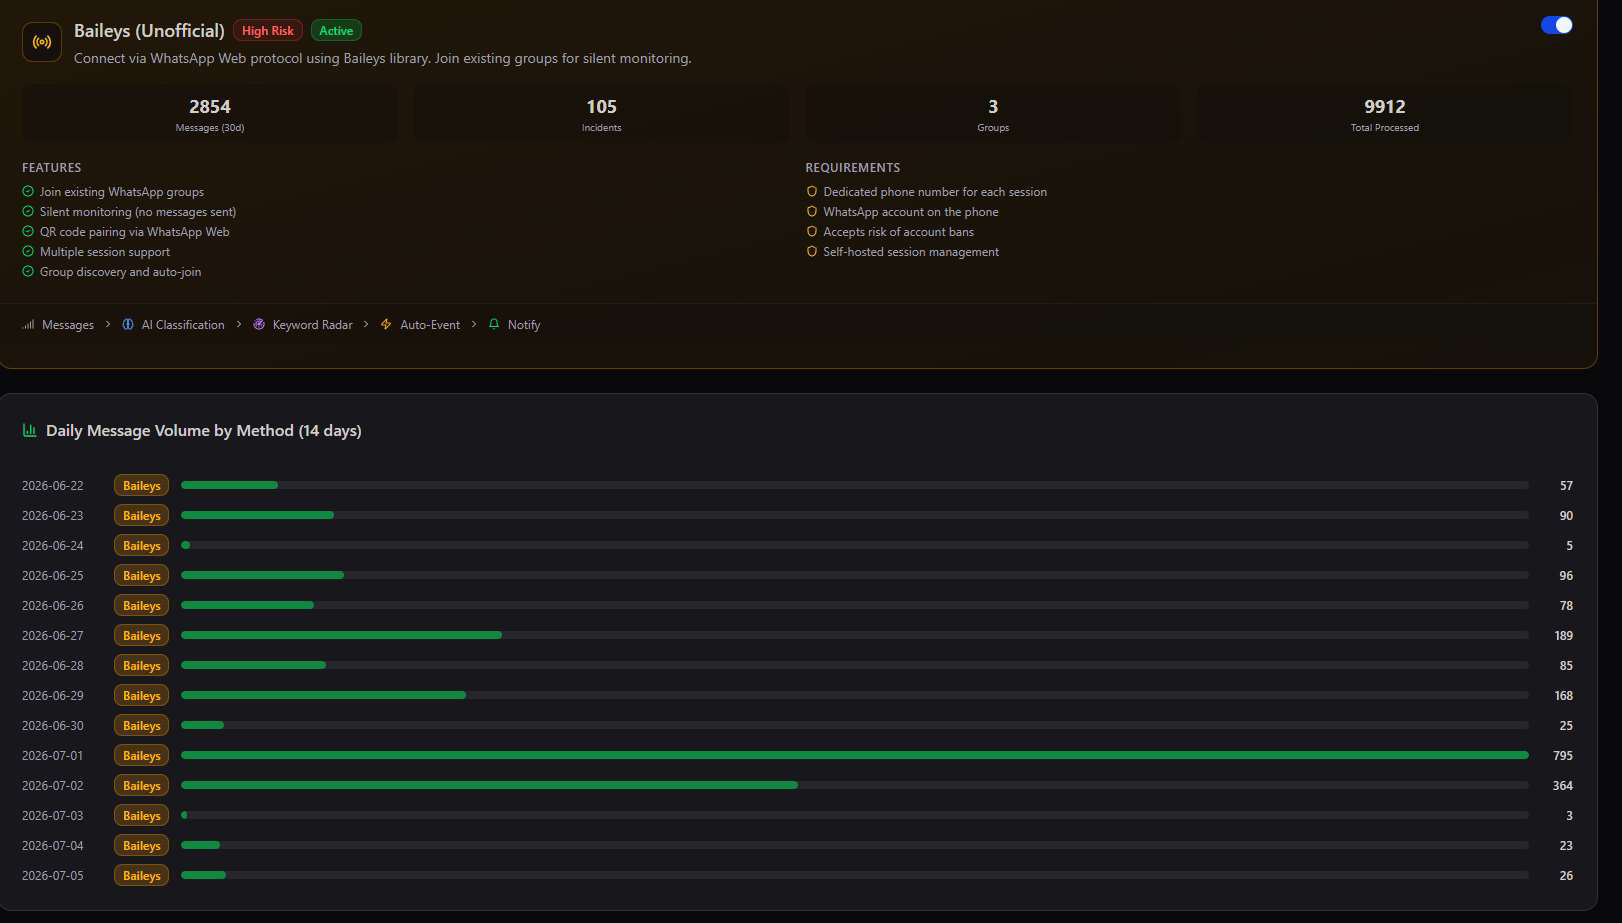
Task: Click checkmark icon for Silent monitoring
Action: 28,211
